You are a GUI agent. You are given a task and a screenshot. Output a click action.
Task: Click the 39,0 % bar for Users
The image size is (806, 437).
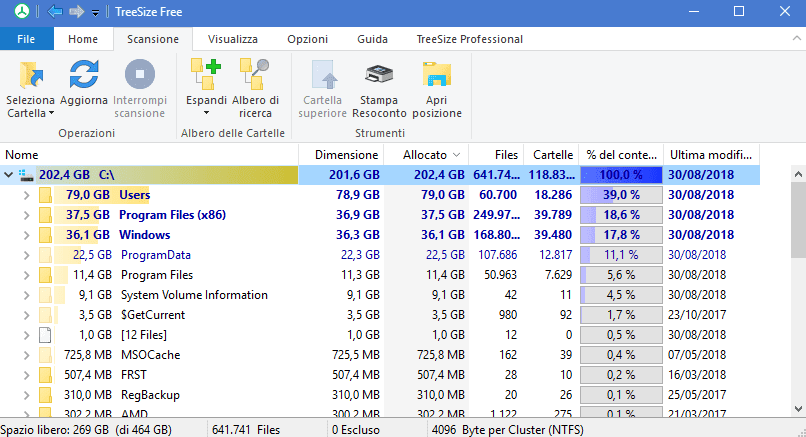pyautogui.click(x=621, y=195)
